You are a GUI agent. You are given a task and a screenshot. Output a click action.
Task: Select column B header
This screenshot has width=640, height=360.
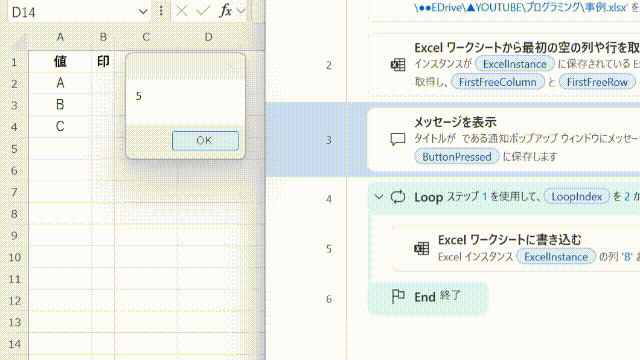coord(103,38)
